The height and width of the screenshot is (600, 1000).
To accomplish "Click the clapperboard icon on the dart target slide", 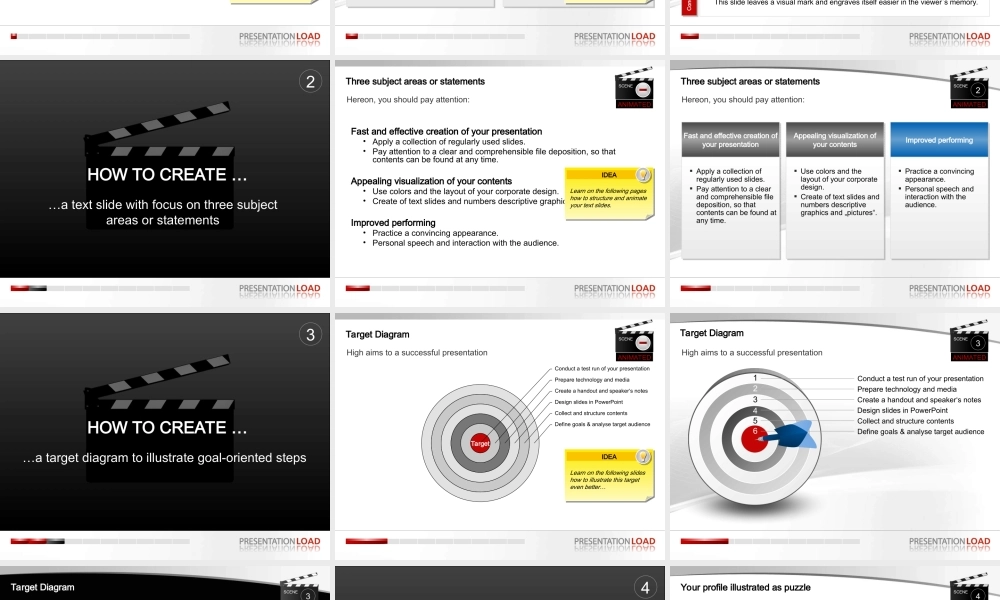I will pyautogui.click(x=970, y=340).
